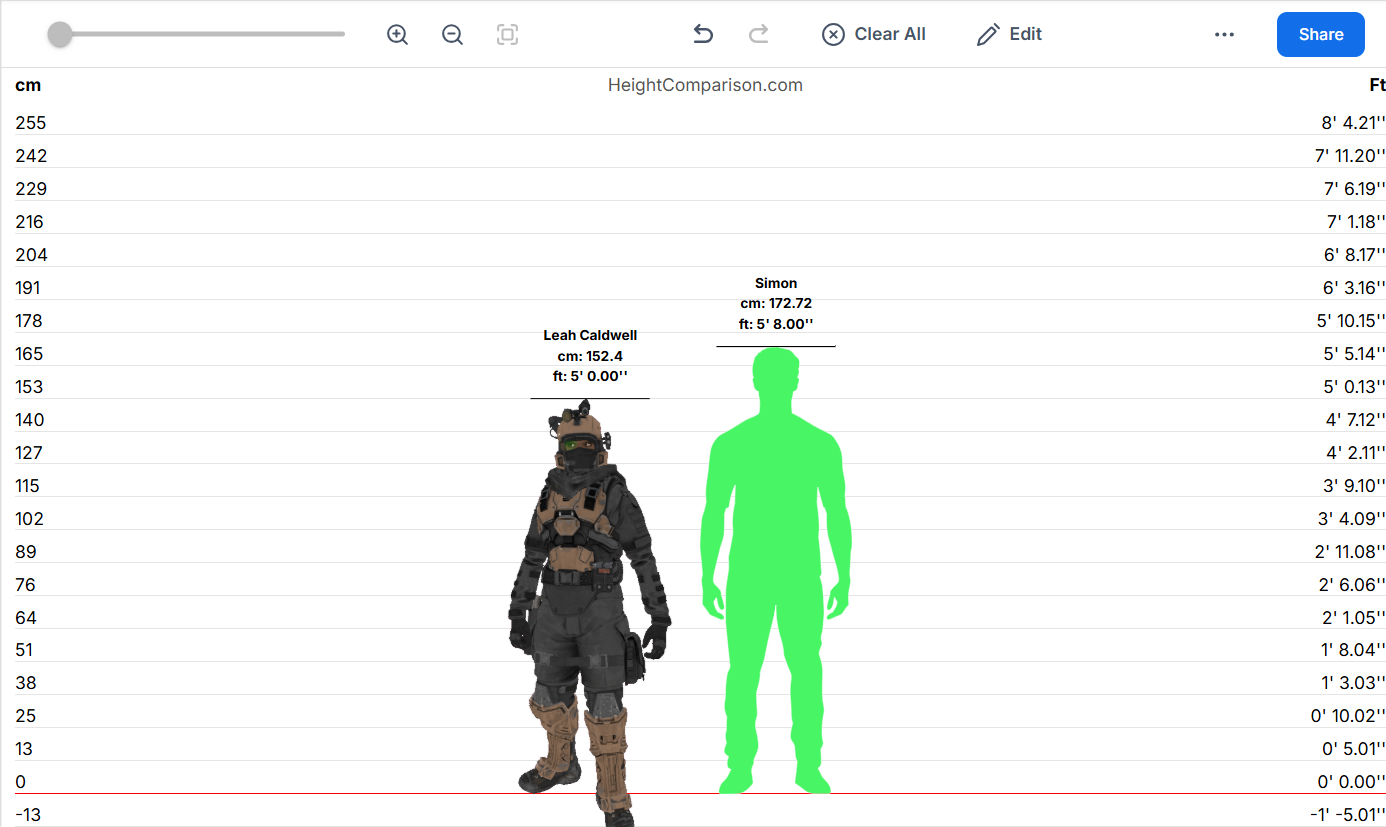Open the three-dot more options menu

[1224, 35]
